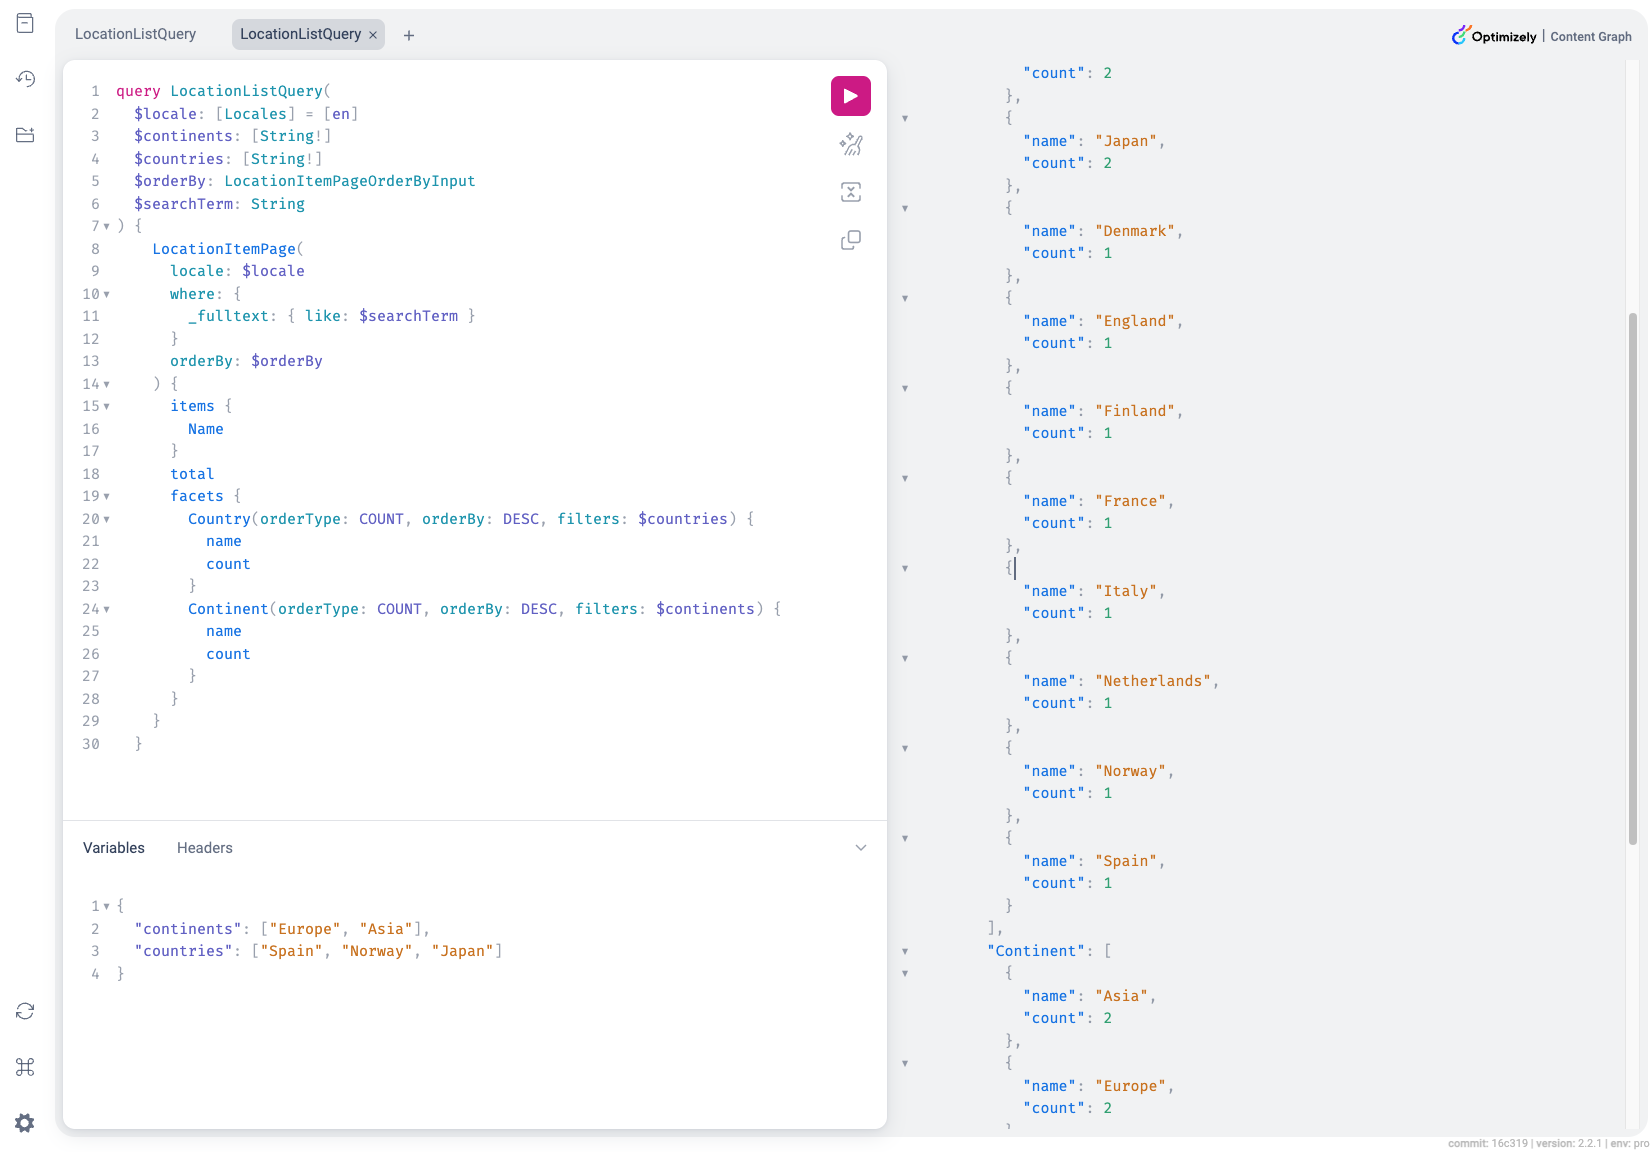Collapse the variables editor with the chevron

tap(860, 848)
